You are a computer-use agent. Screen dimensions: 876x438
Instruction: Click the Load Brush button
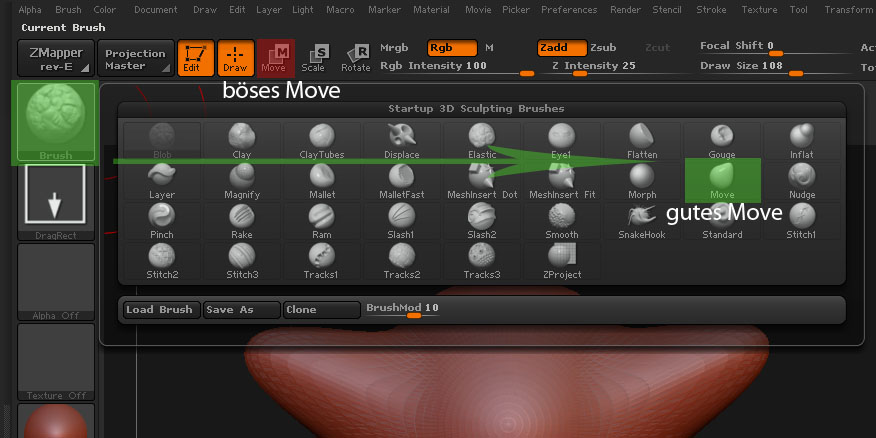(160, 310)
